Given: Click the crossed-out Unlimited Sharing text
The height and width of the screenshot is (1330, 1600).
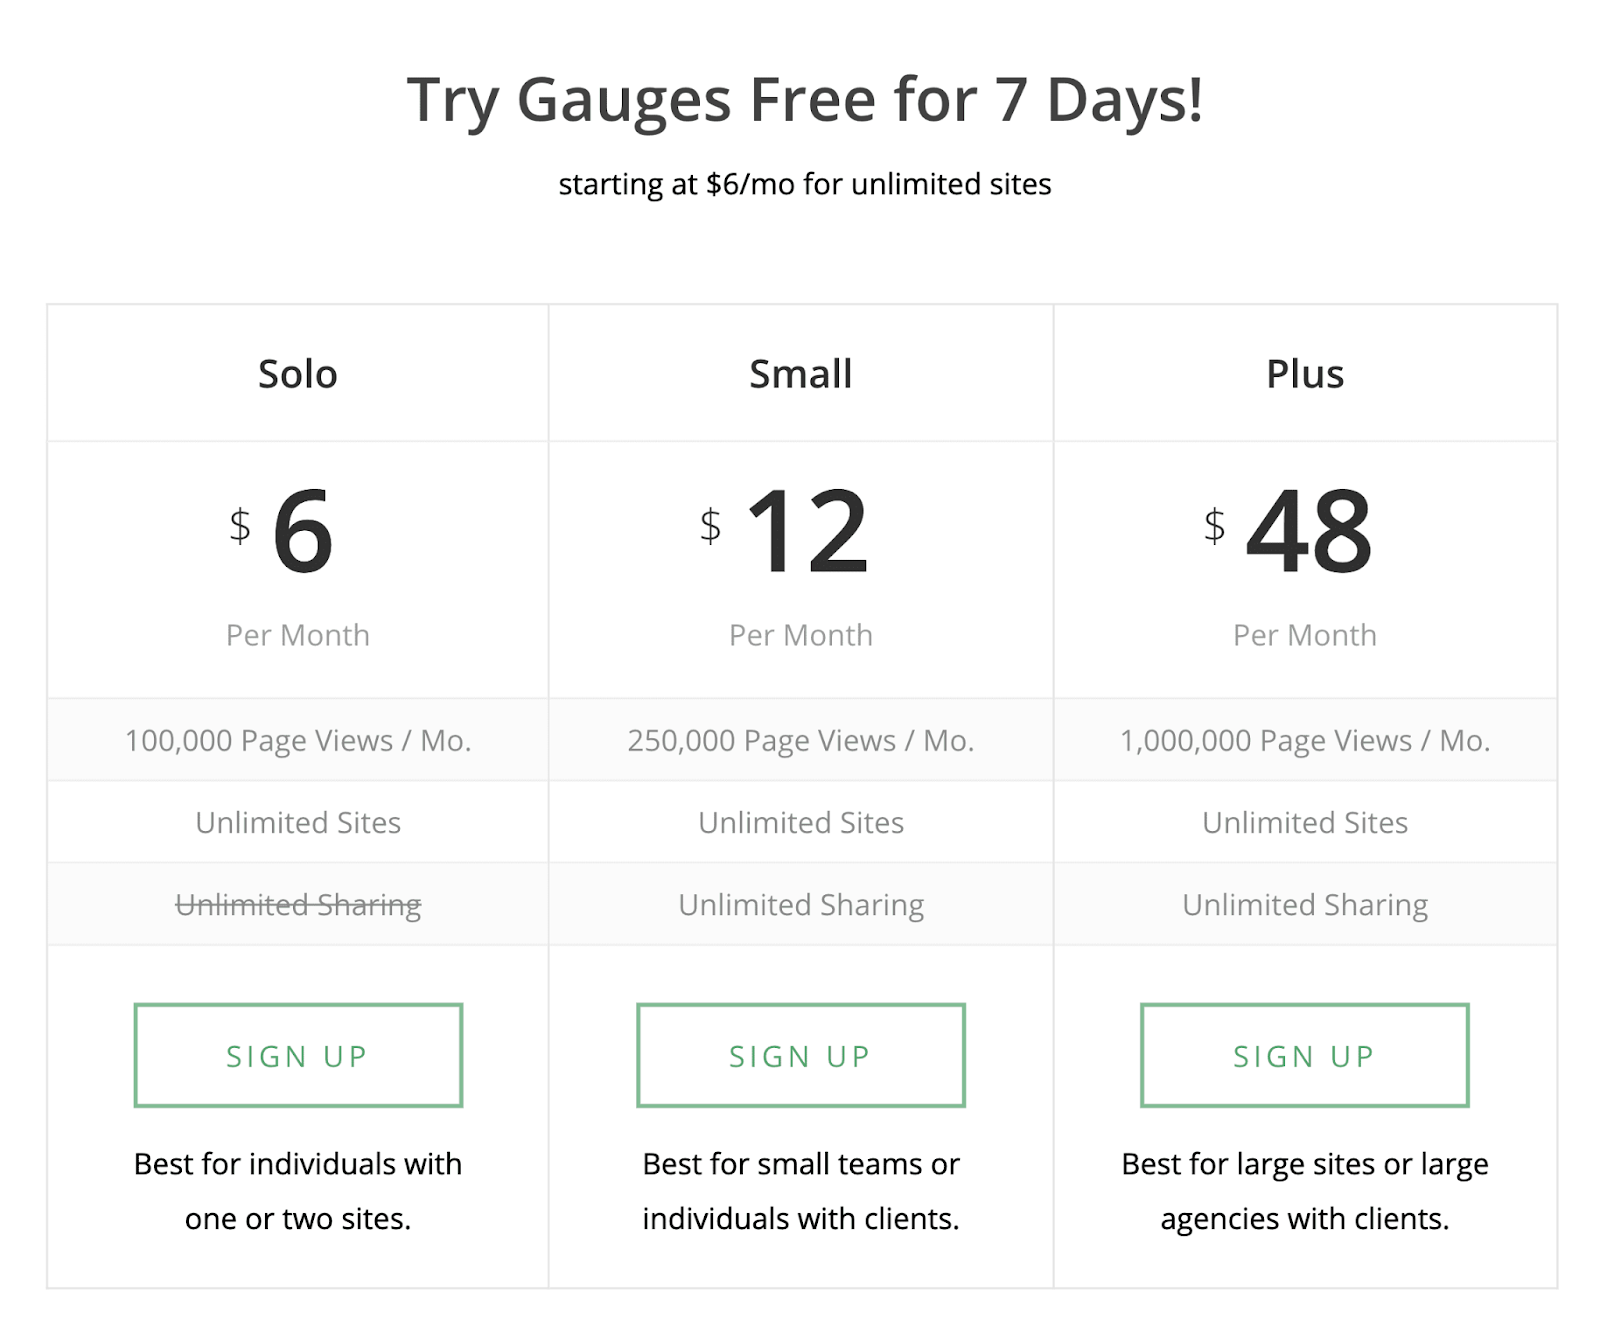Looking at the screenshot, I should pyautogui.click(x=297, y=904).
